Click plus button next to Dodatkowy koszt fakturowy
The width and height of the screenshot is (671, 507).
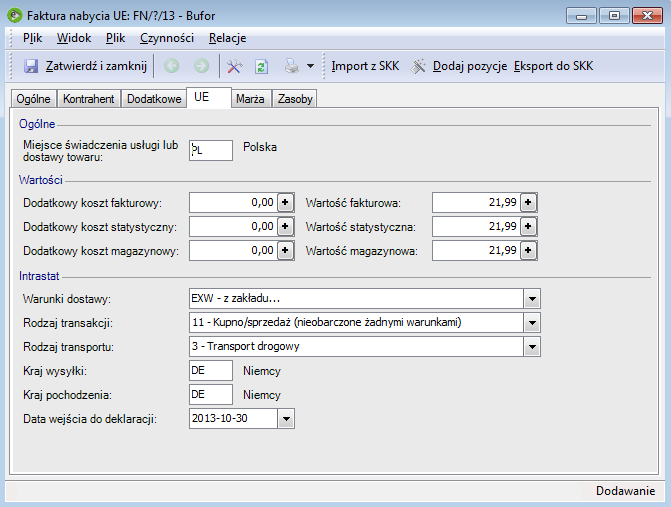285,202
